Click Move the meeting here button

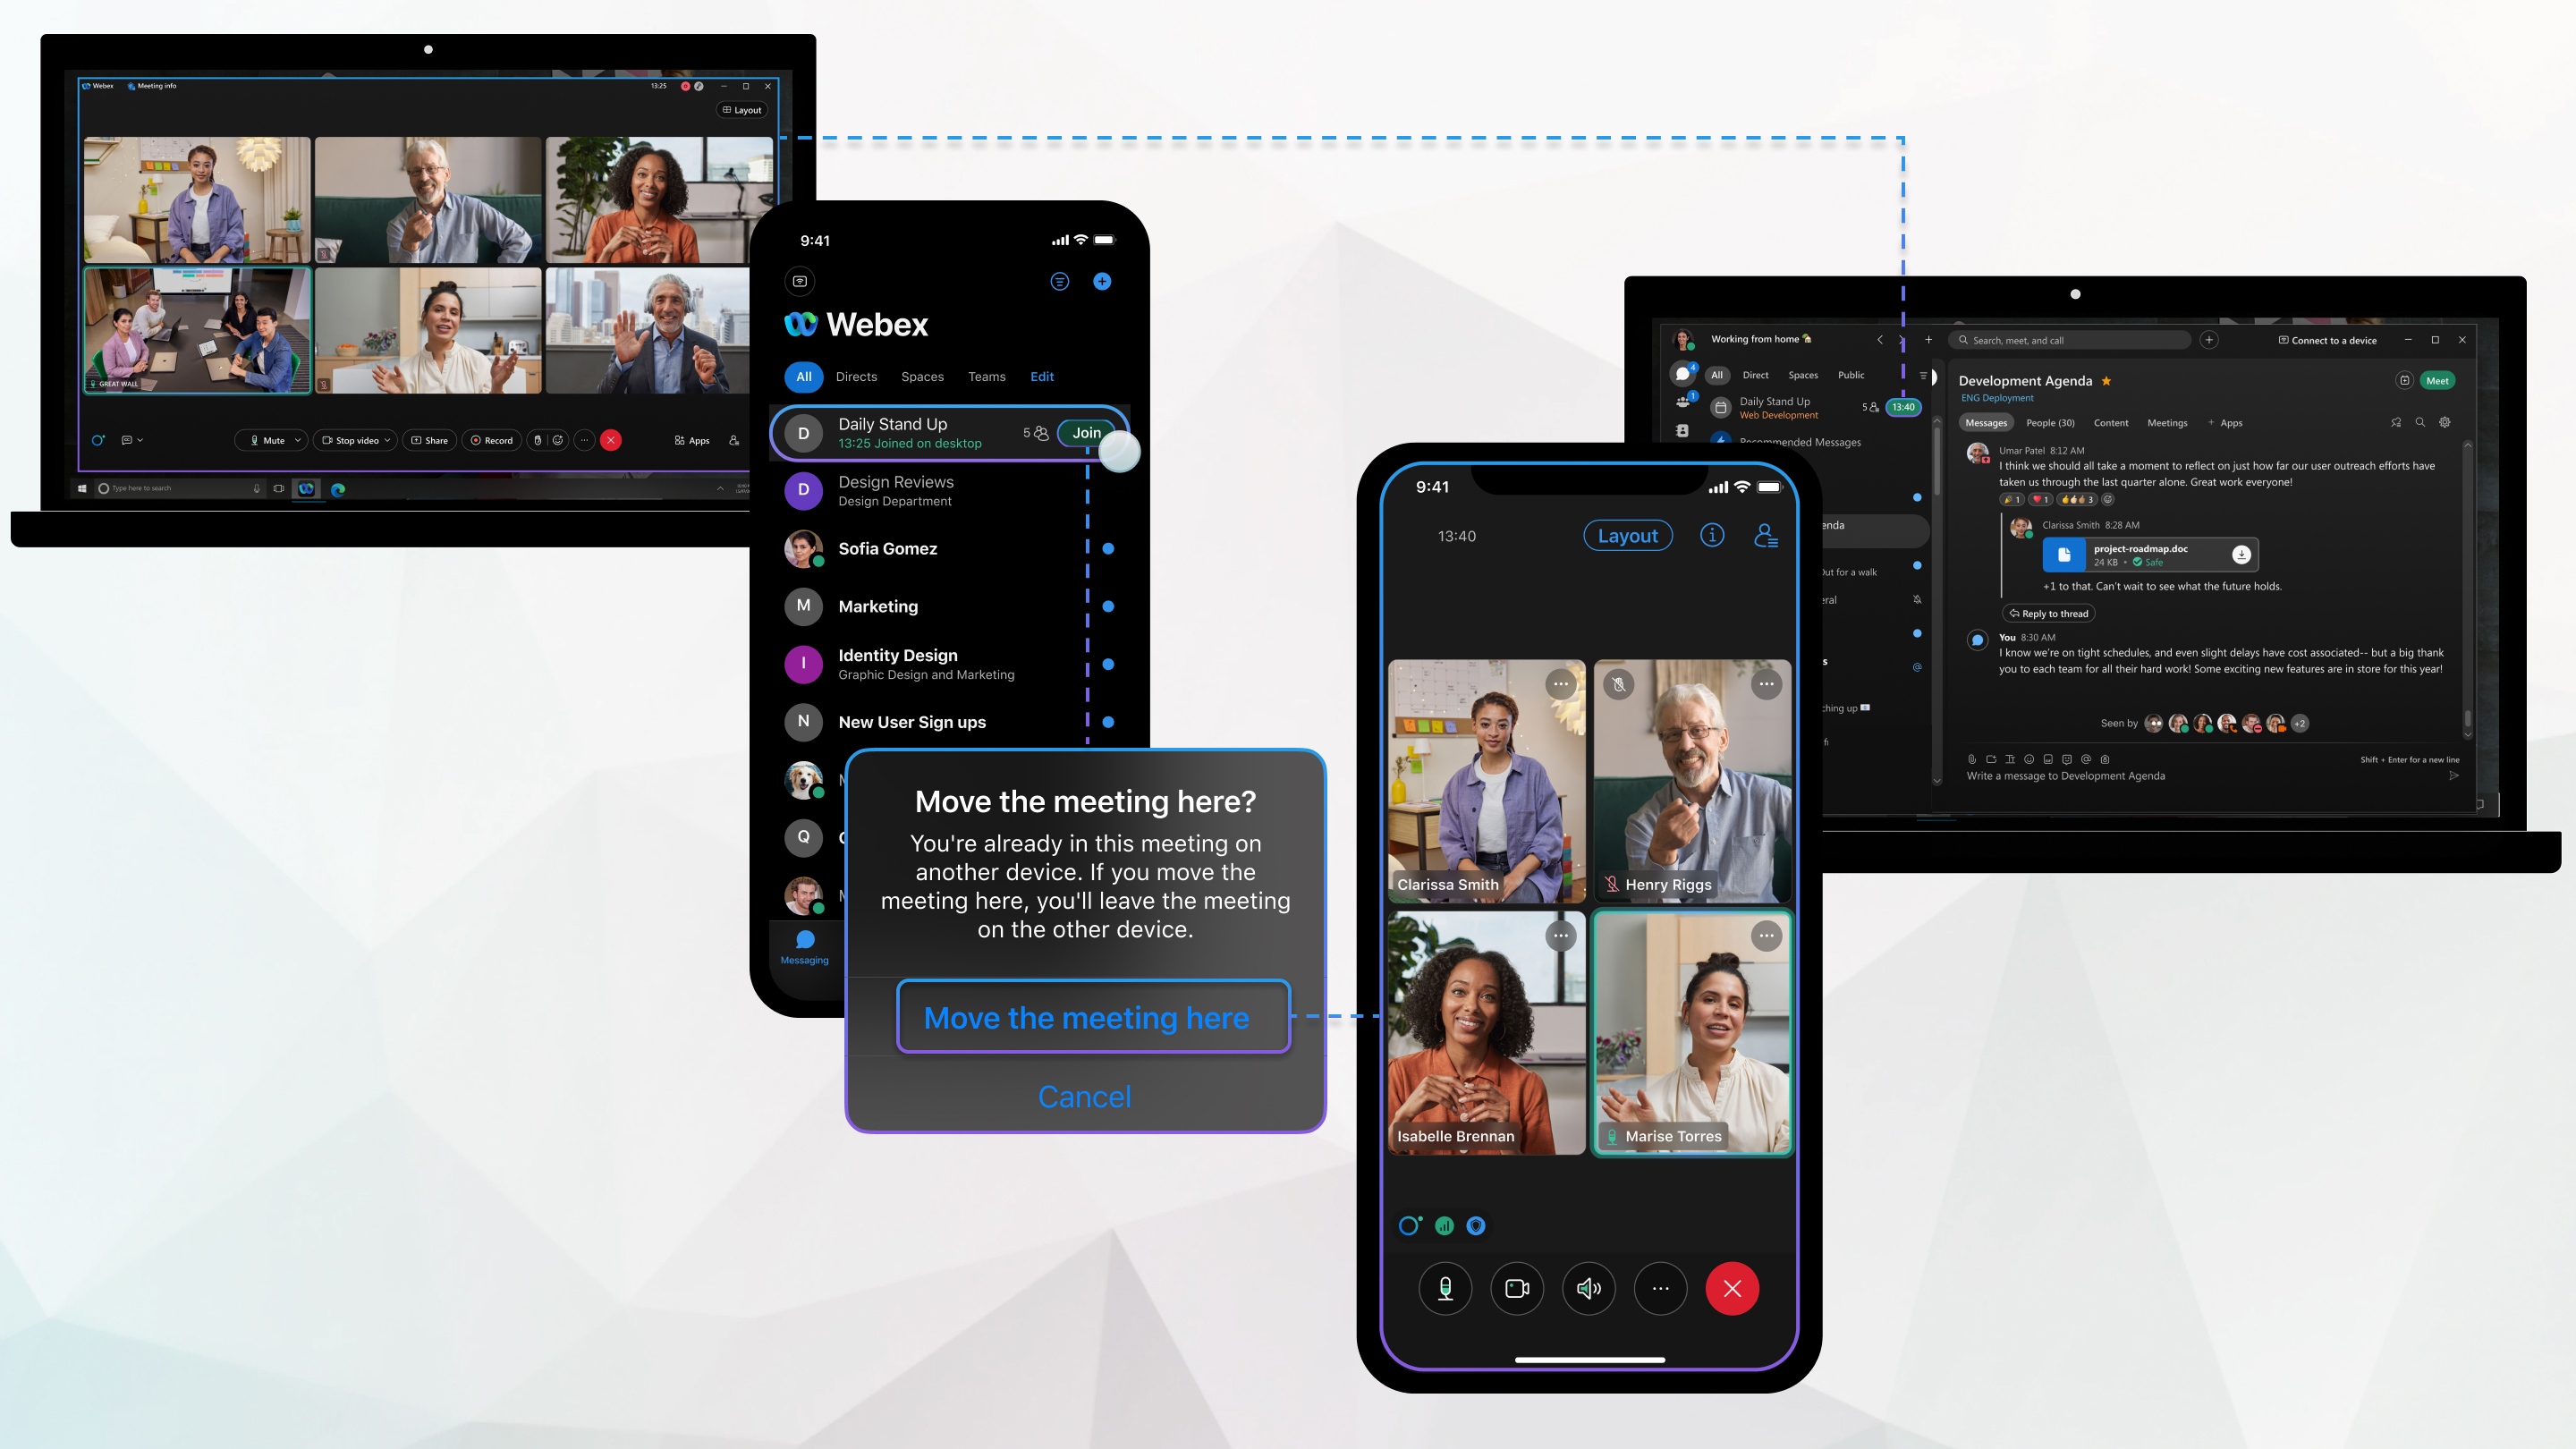pos(1085,1015)
